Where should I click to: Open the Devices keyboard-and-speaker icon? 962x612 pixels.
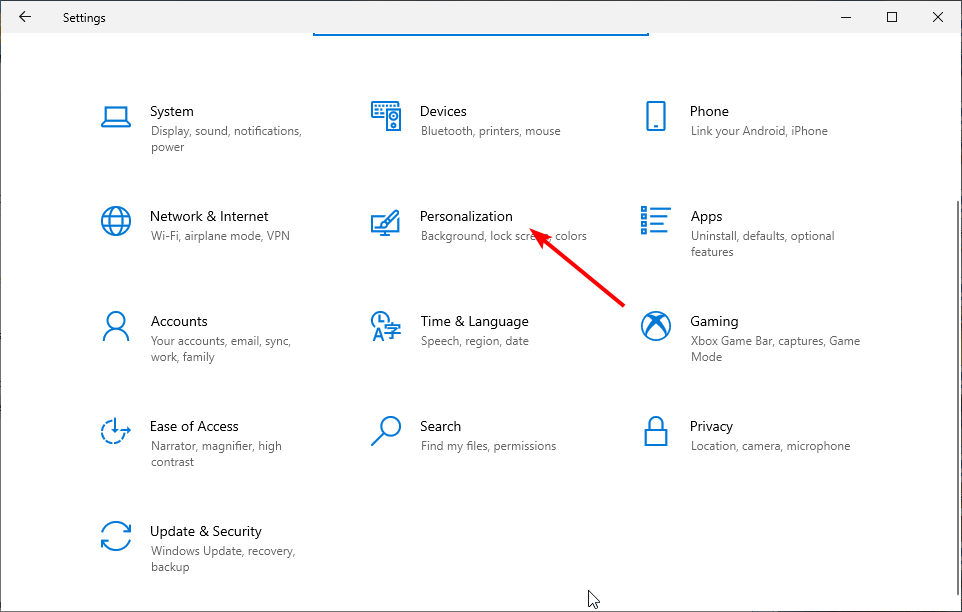coord(386,115)
